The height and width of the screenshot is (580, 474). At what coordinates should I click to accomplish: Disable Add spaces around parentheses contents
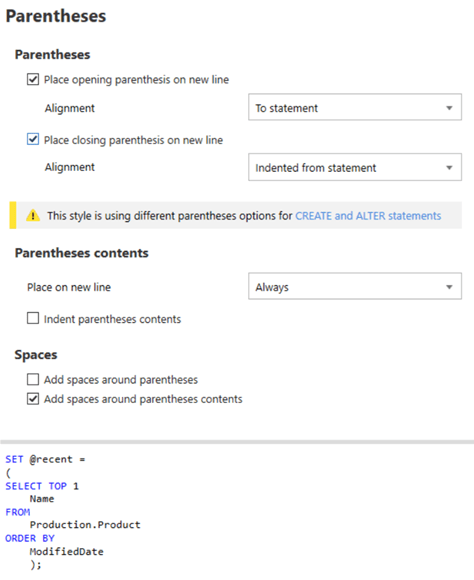coord(33,399)
